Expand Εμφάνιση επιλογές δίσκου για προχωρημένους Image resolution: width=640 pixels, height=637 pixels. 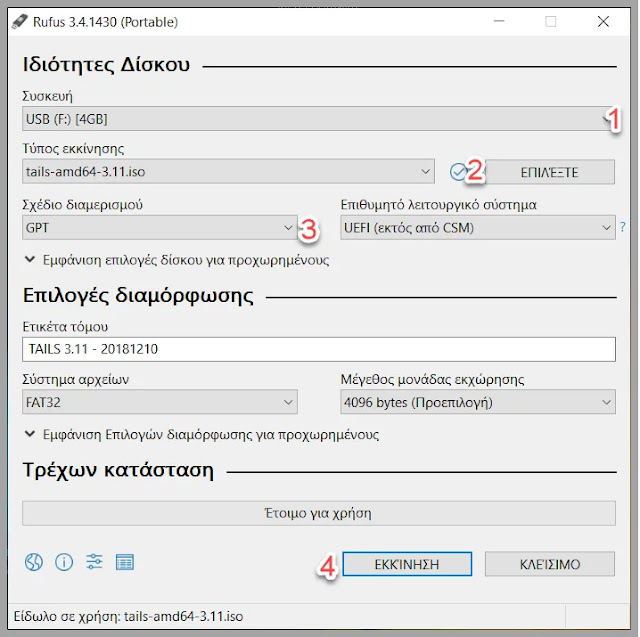(177, 260)
